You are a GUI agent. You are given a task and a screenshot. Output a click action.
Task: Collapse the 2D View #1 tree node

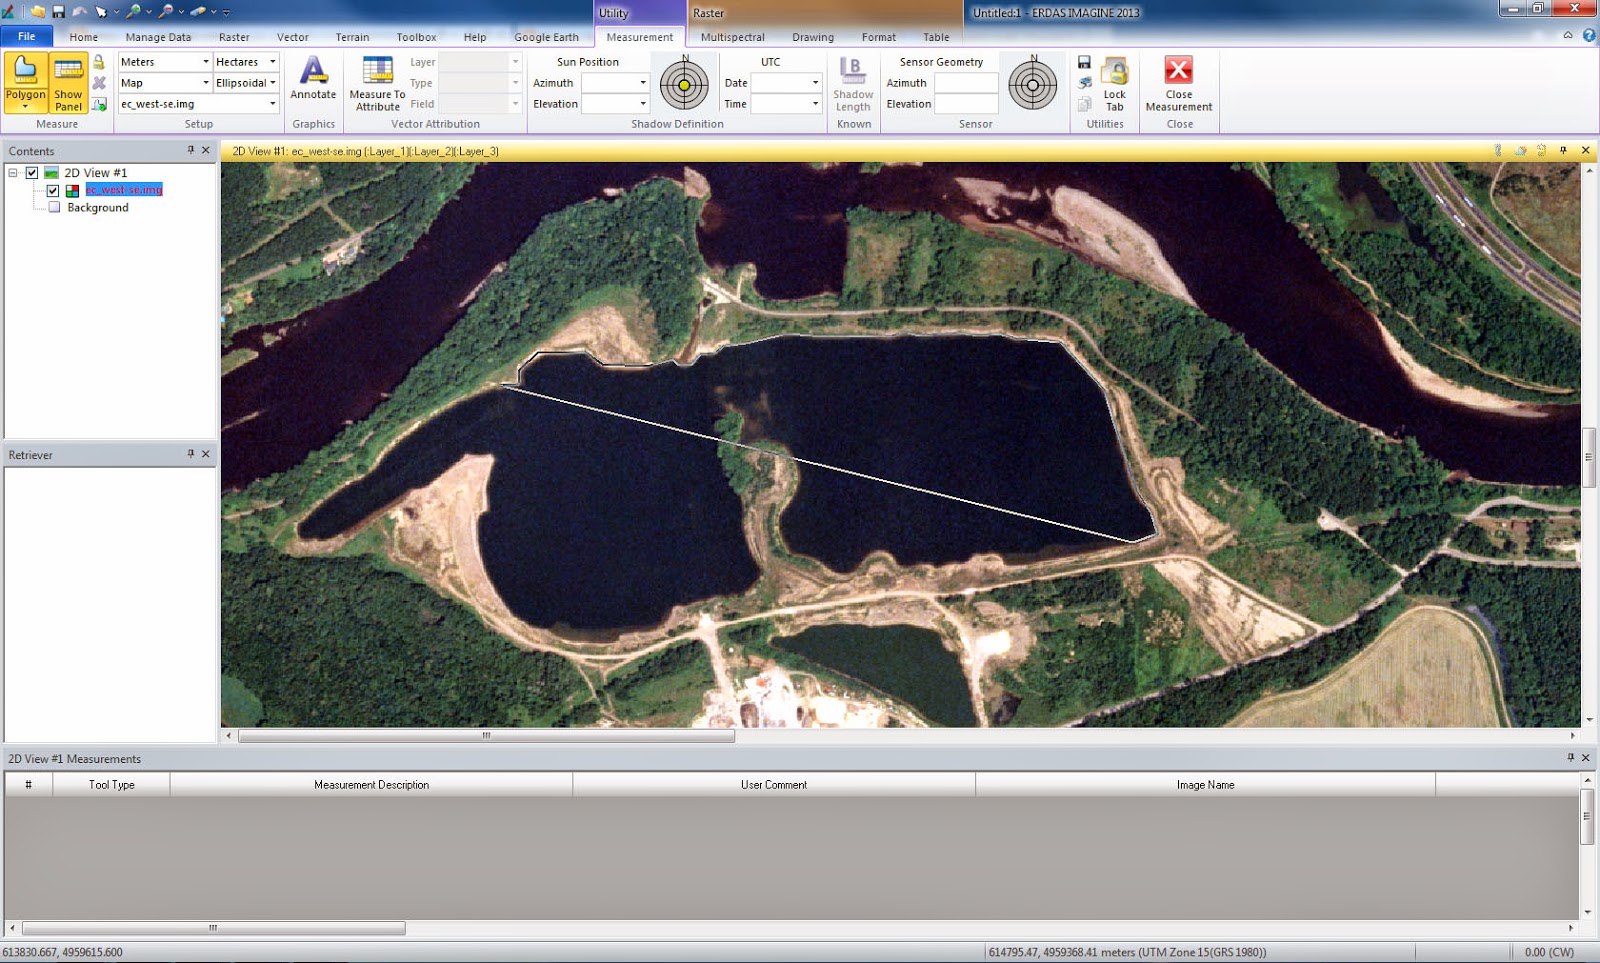pyautogui.click(x=13, y=172)
